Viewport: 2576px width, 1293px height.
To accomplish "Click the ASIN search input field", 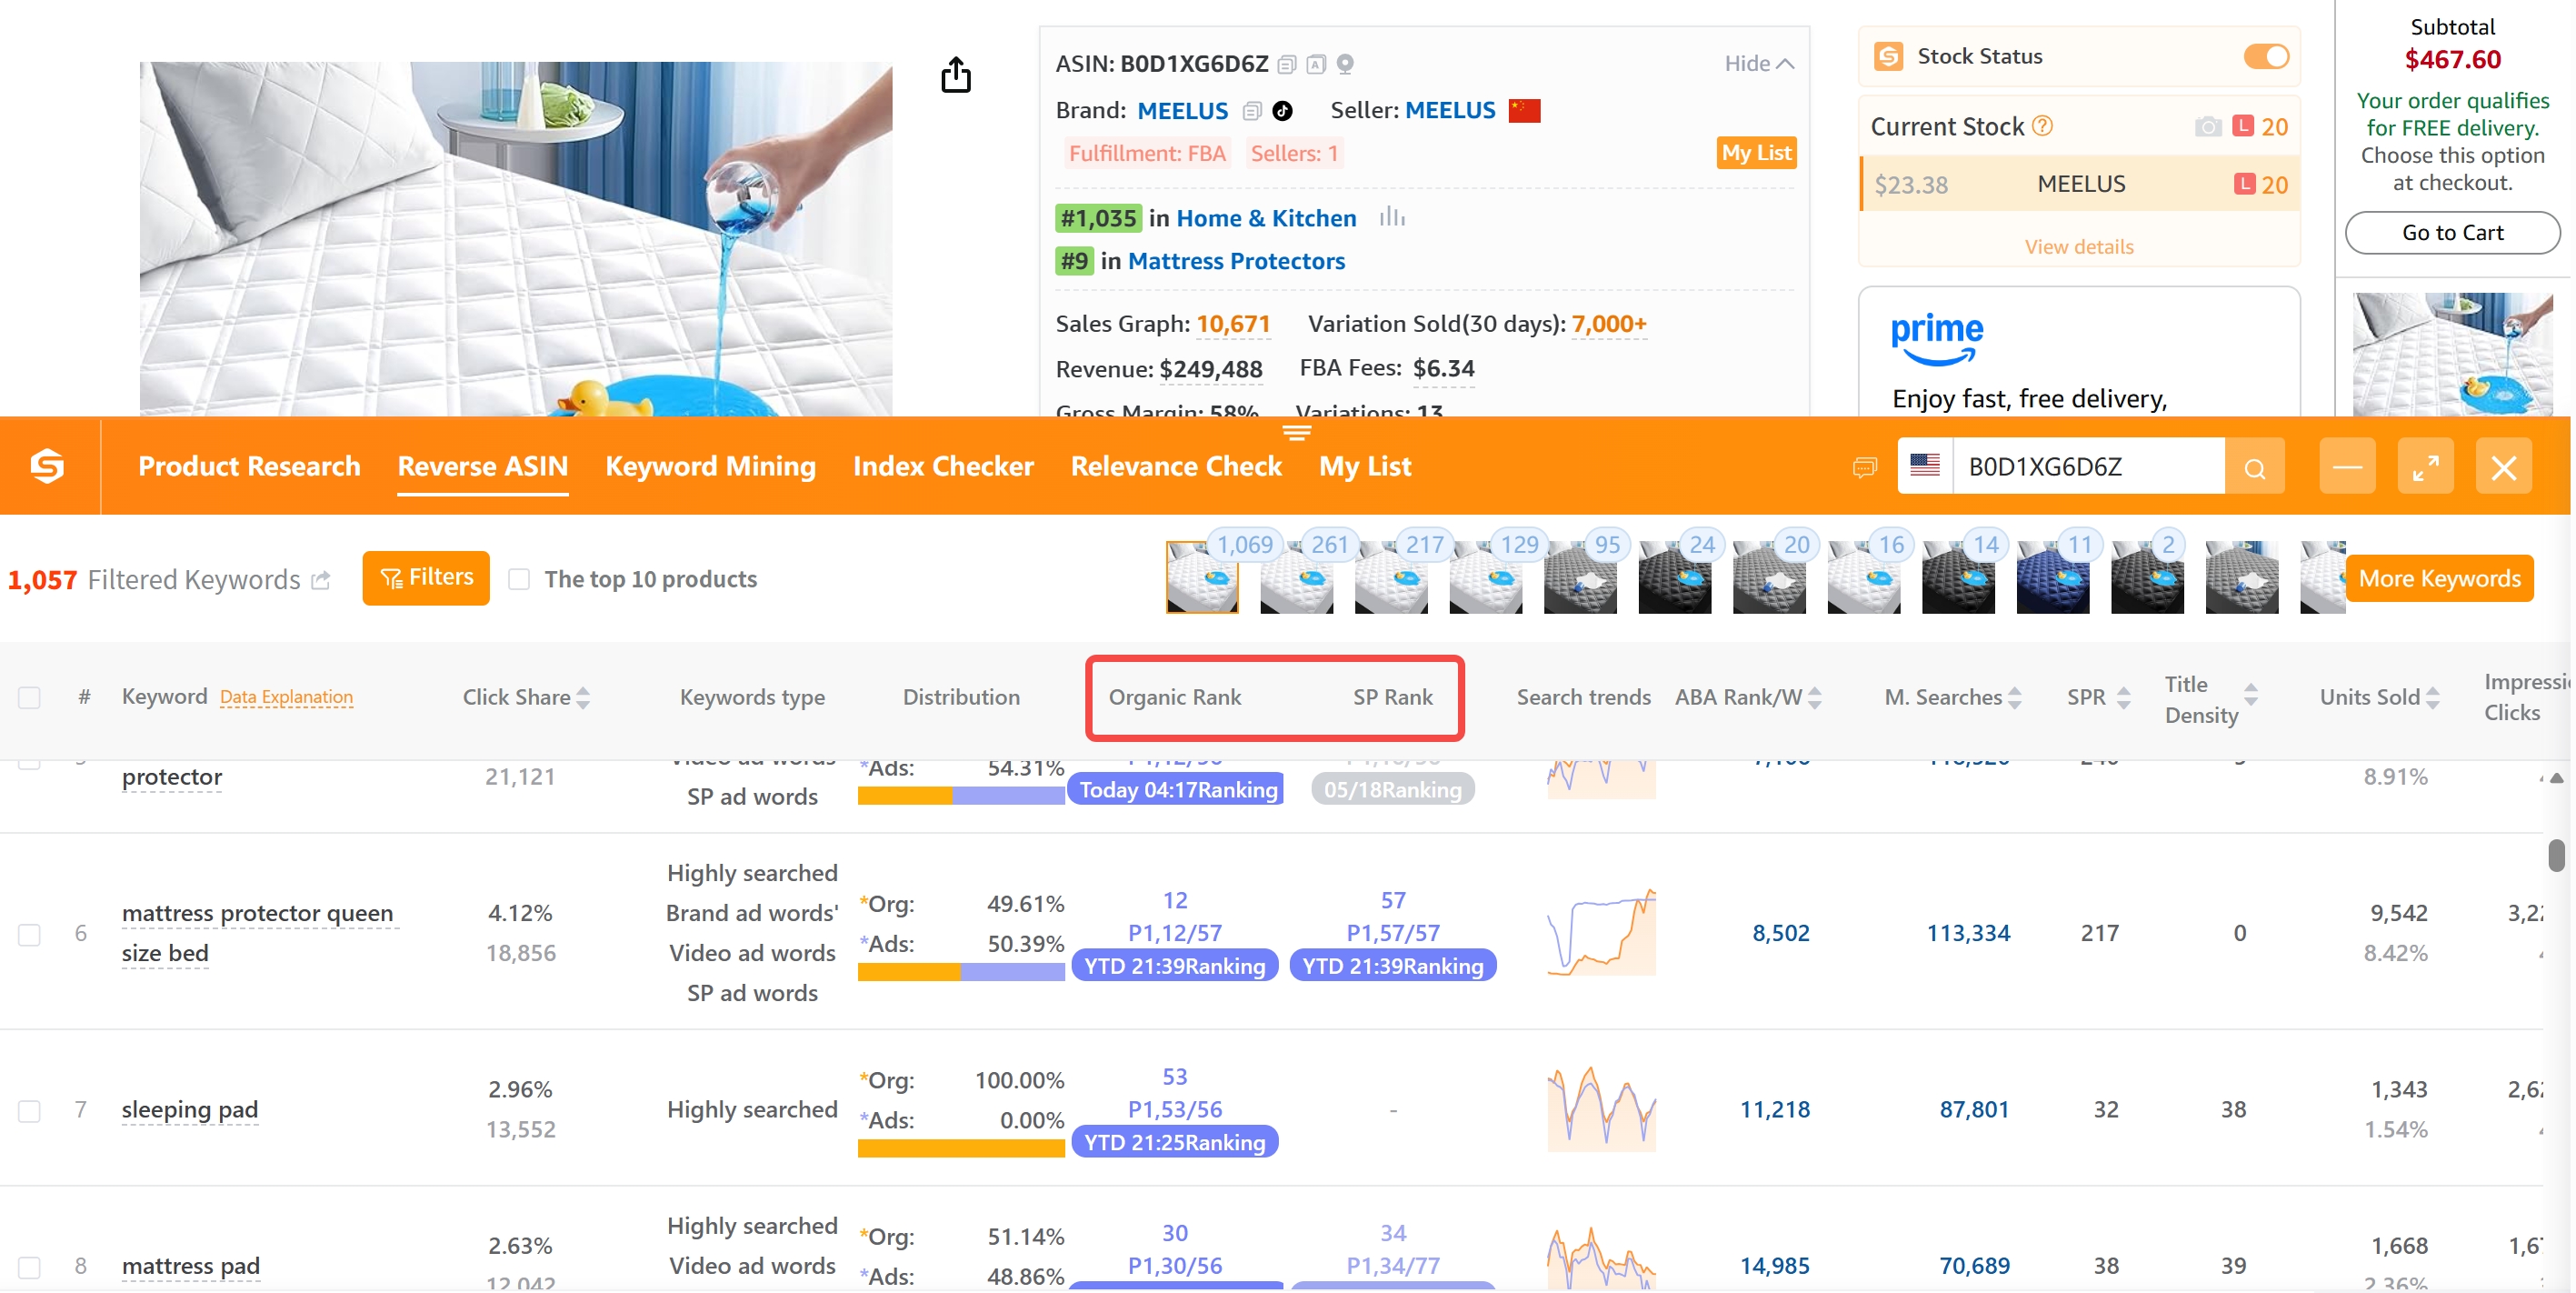I will (x=2089, y=466).
